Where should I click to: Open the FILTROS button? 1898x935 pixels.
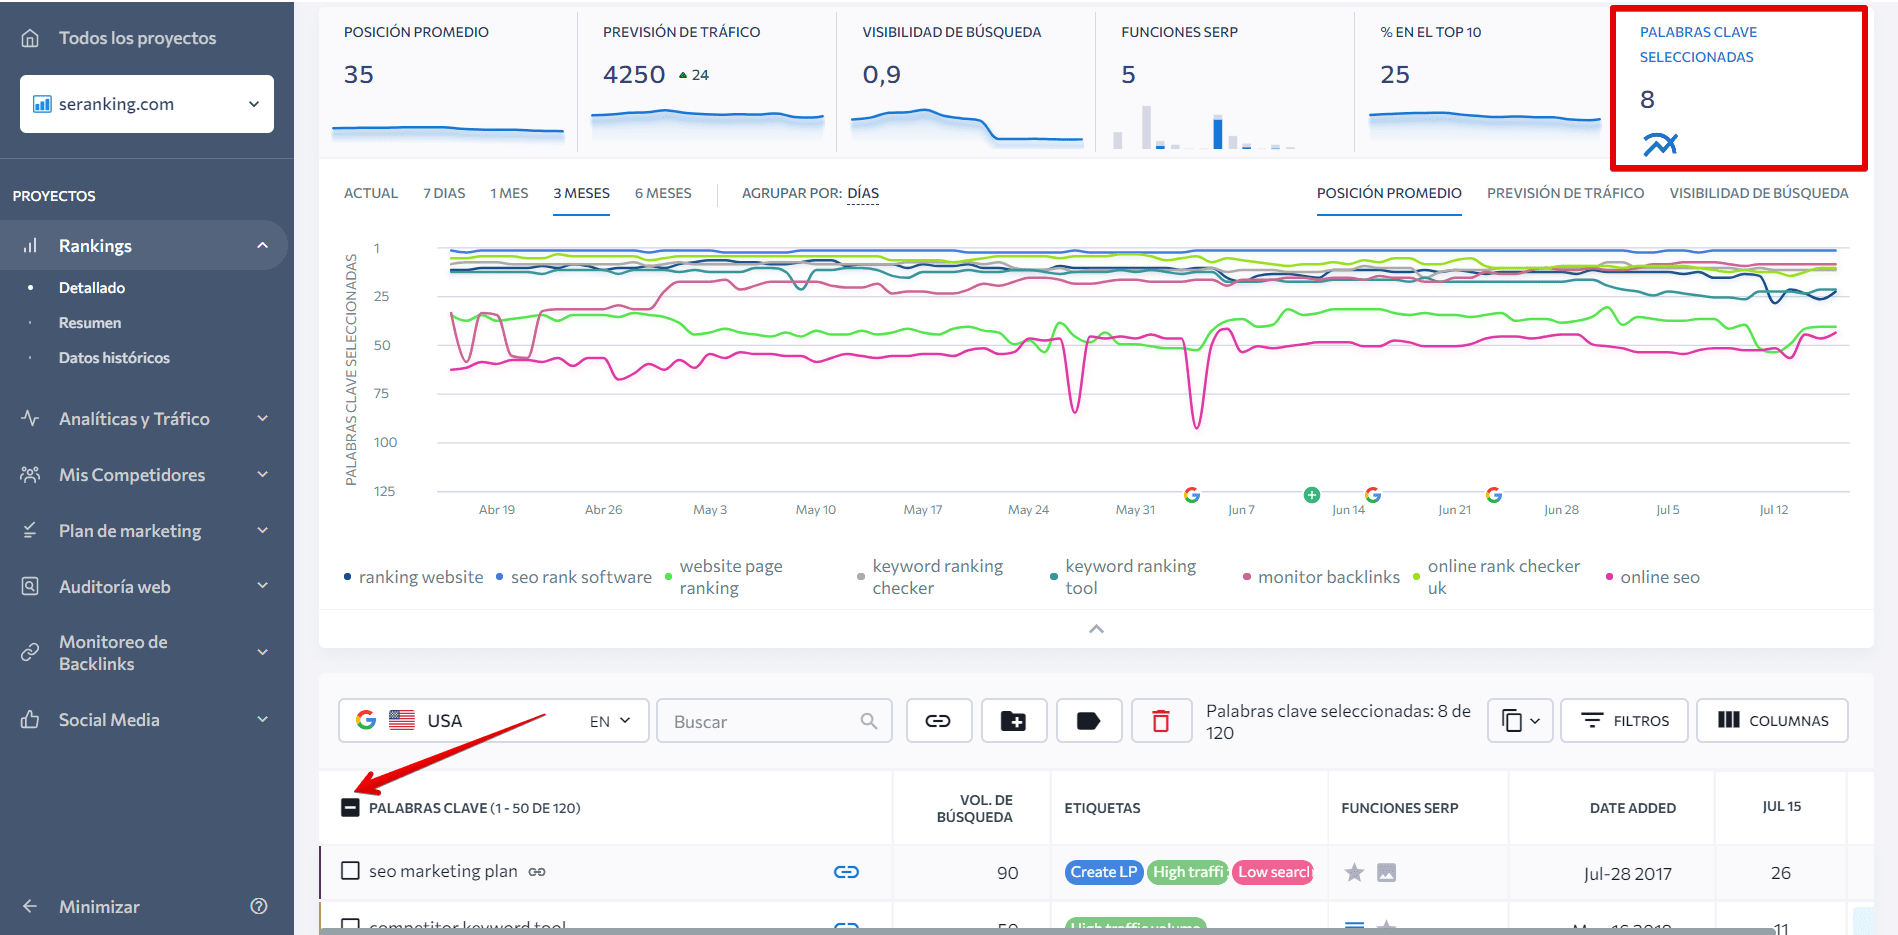coord(1624,721)
